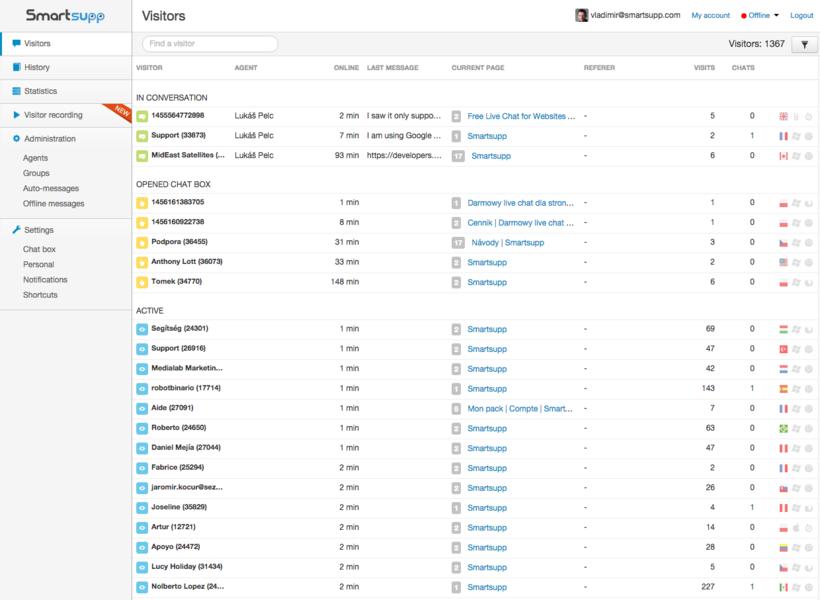Screen dimensions: 820x600
Task: Click chat icon of MidEast Satellites row
Action: click(x=142, y=156)
